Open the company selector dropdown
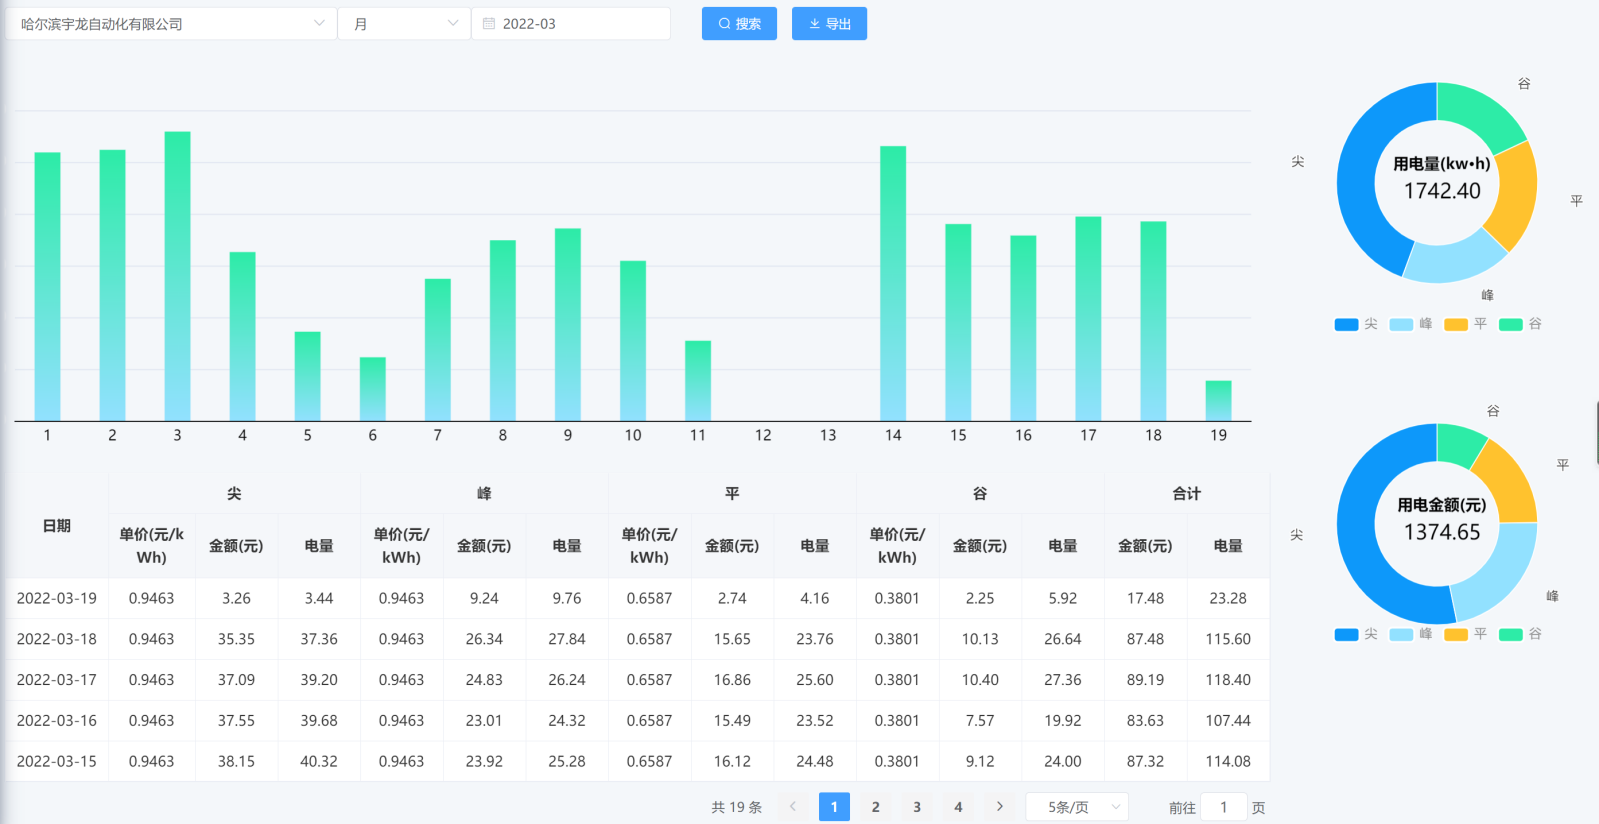This screenshot has height=824, width=1599. [171, 23]
